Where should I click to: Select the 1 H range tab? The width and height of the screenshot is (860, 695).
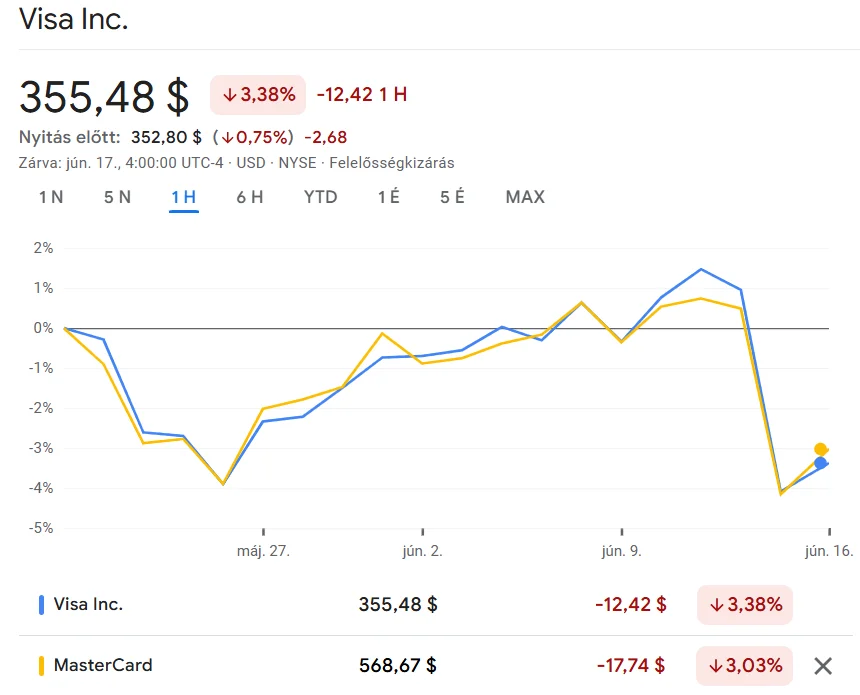[x=184, y=197]
